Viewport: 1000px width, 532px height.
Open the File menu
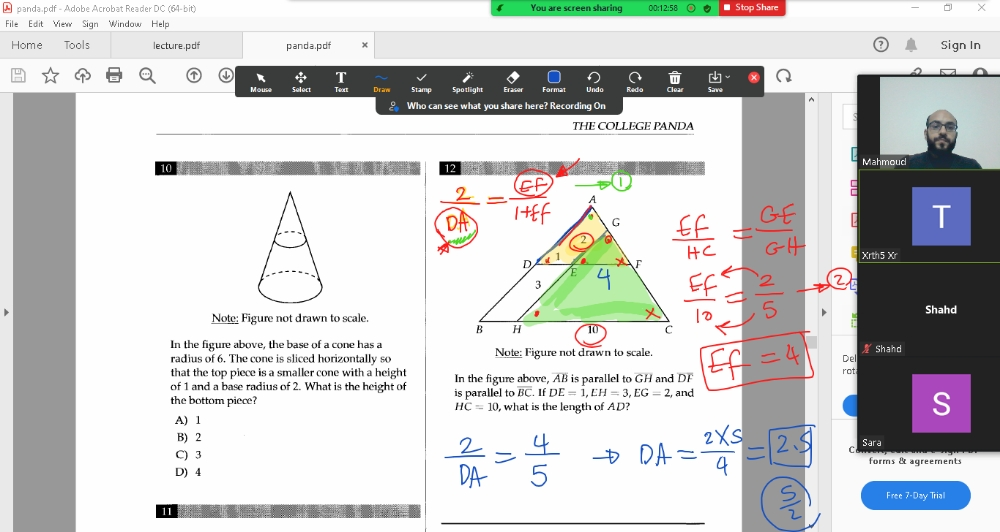11,24
